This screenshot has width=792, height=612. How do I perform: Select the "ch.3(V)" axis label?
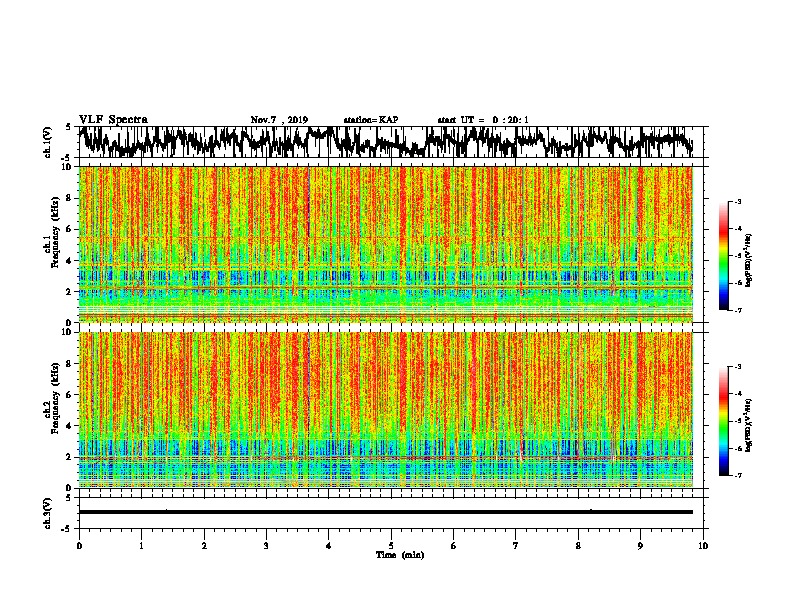(x=48, y=513)
